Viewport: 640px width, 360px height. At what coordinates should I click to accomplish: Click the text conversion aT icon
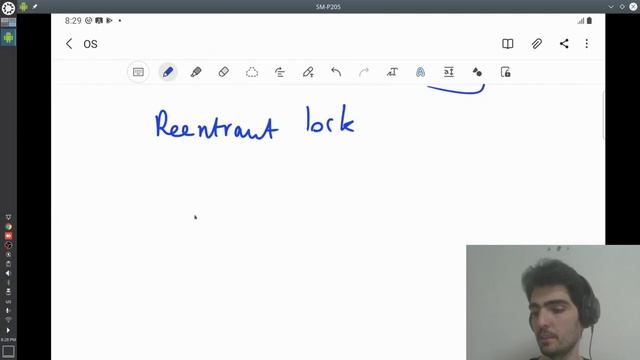click(x=392, y=72)
